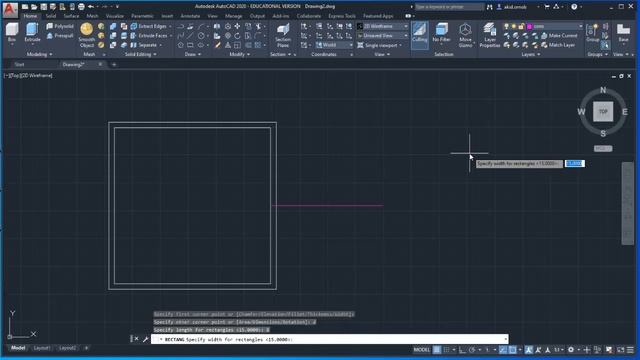The width and height of the screenshot is (640, 360).
Task: Expand the Draw panel
Action: [193, 54]
